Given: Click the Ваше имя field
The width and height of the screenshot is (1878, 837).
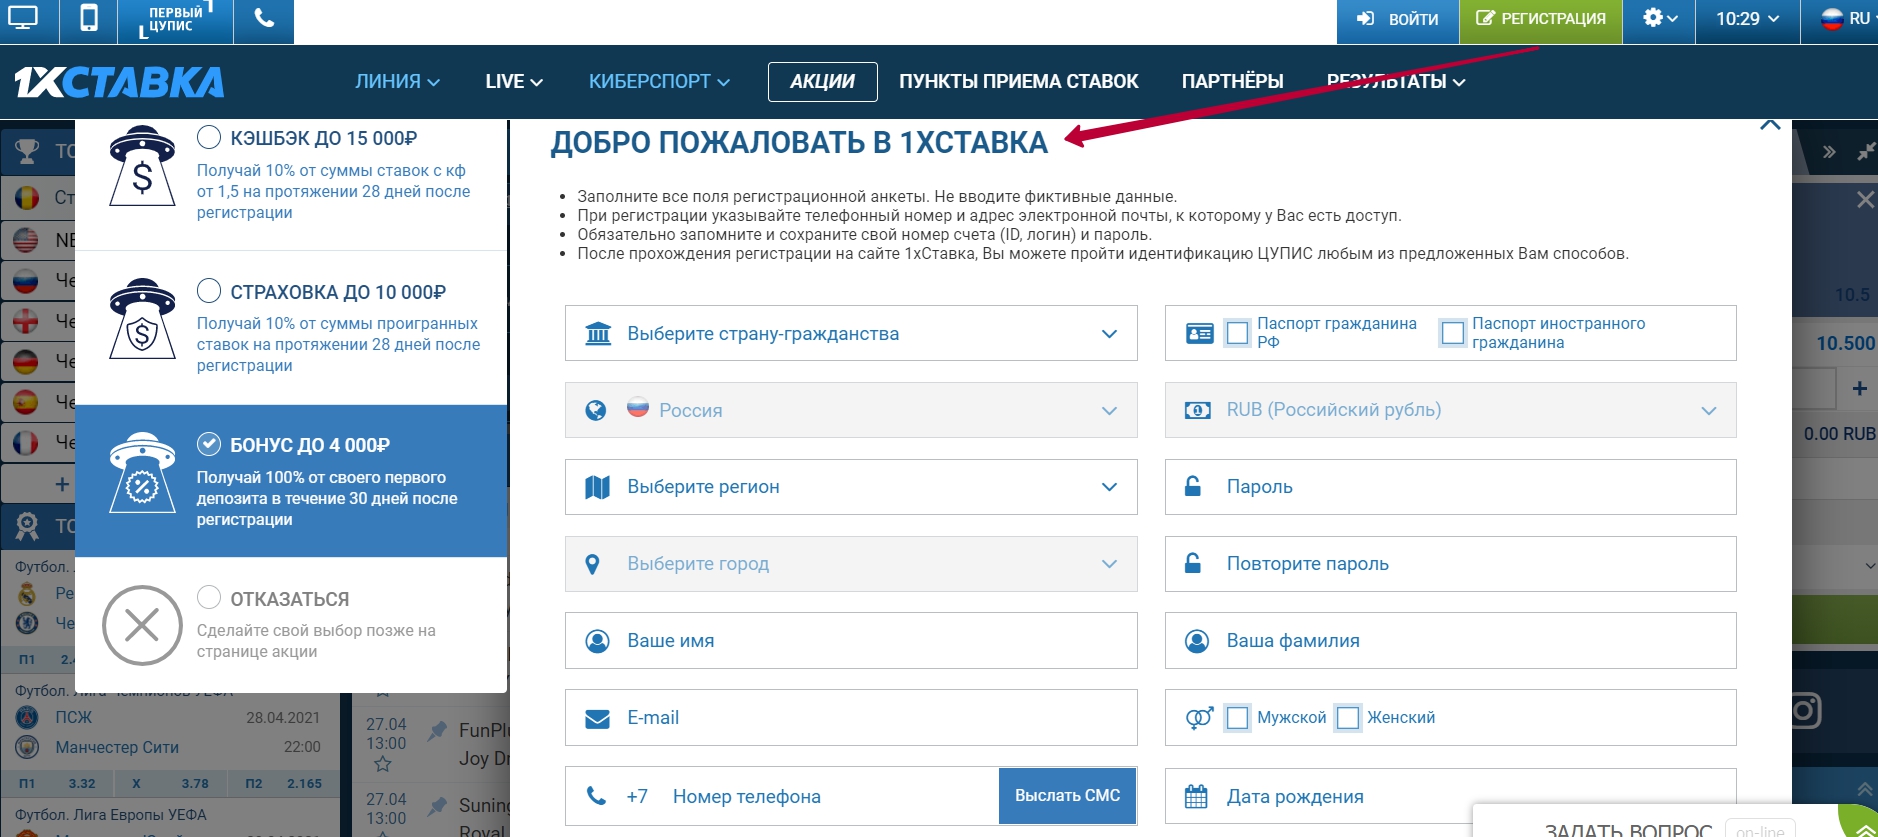Looking at the screenshot, I should point(851,641).
